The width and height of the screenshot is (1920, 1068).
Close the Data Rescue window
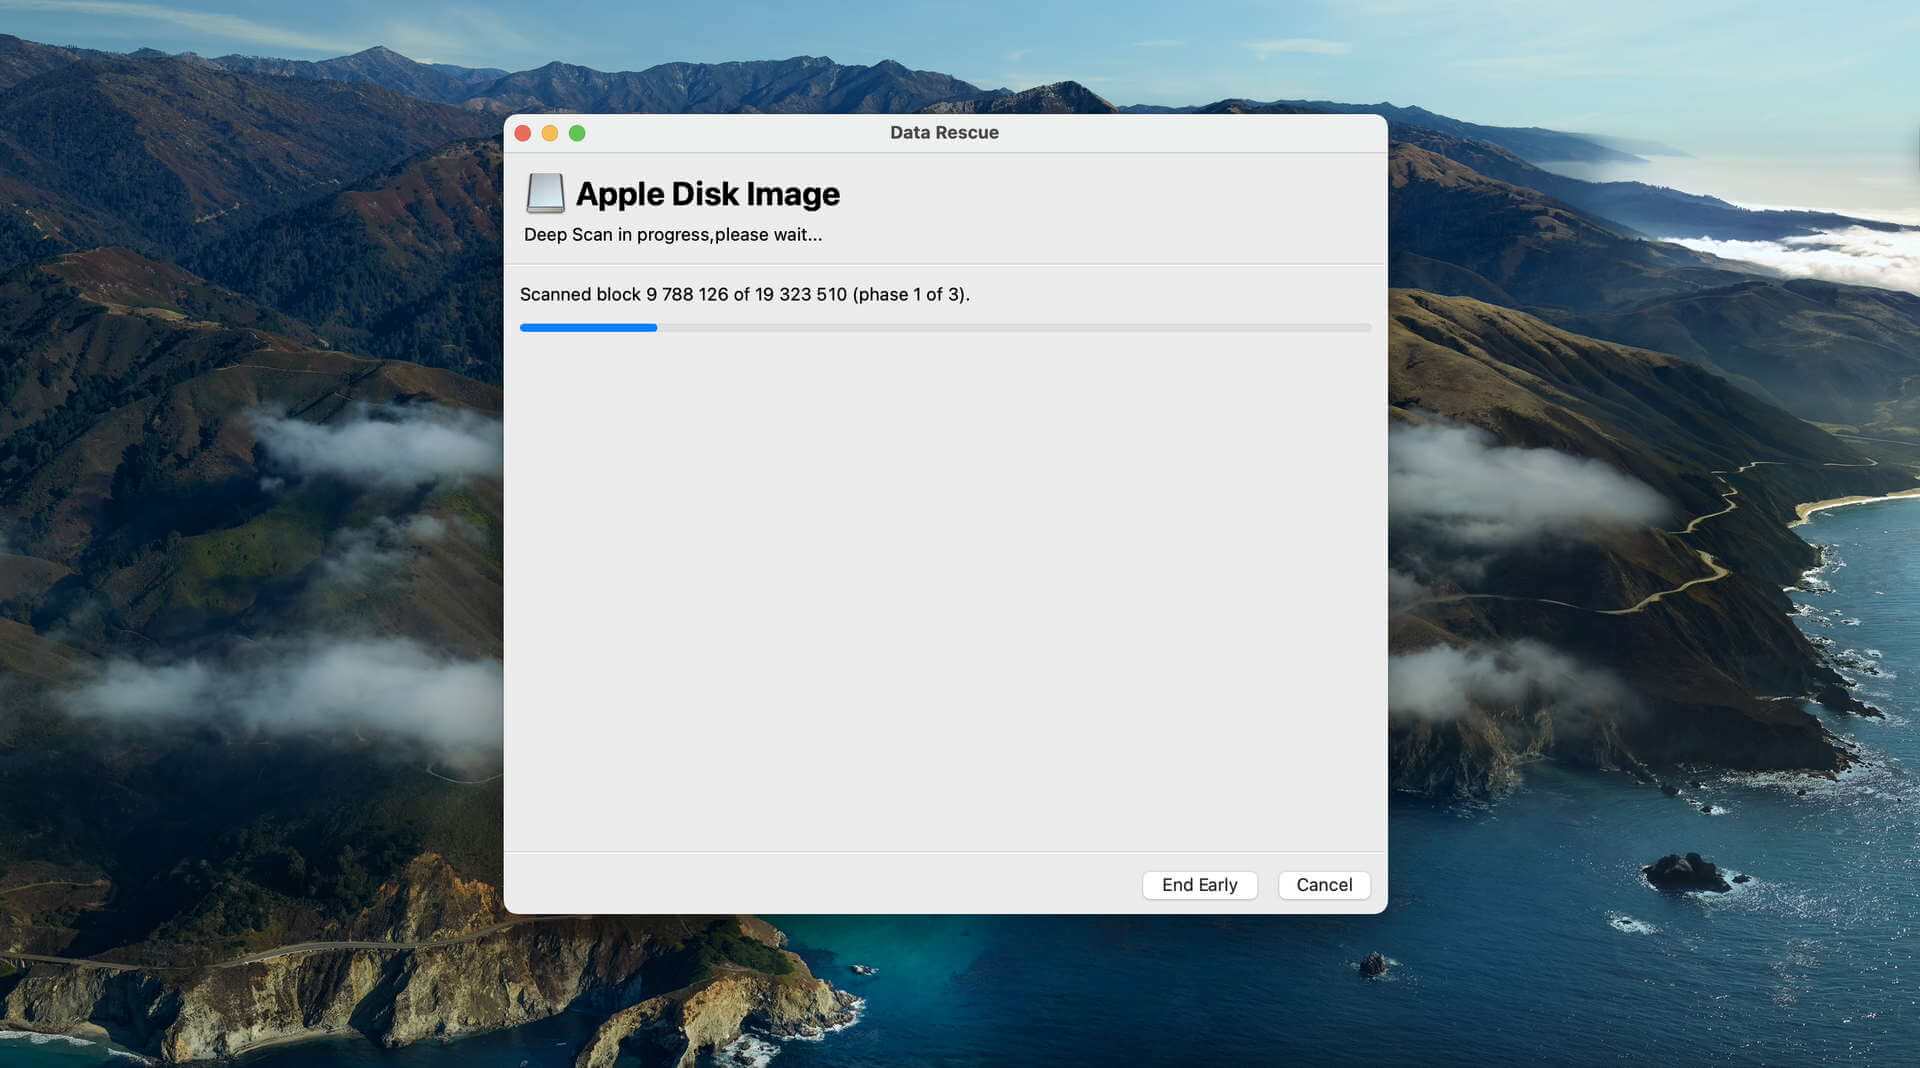click(522, 133)
